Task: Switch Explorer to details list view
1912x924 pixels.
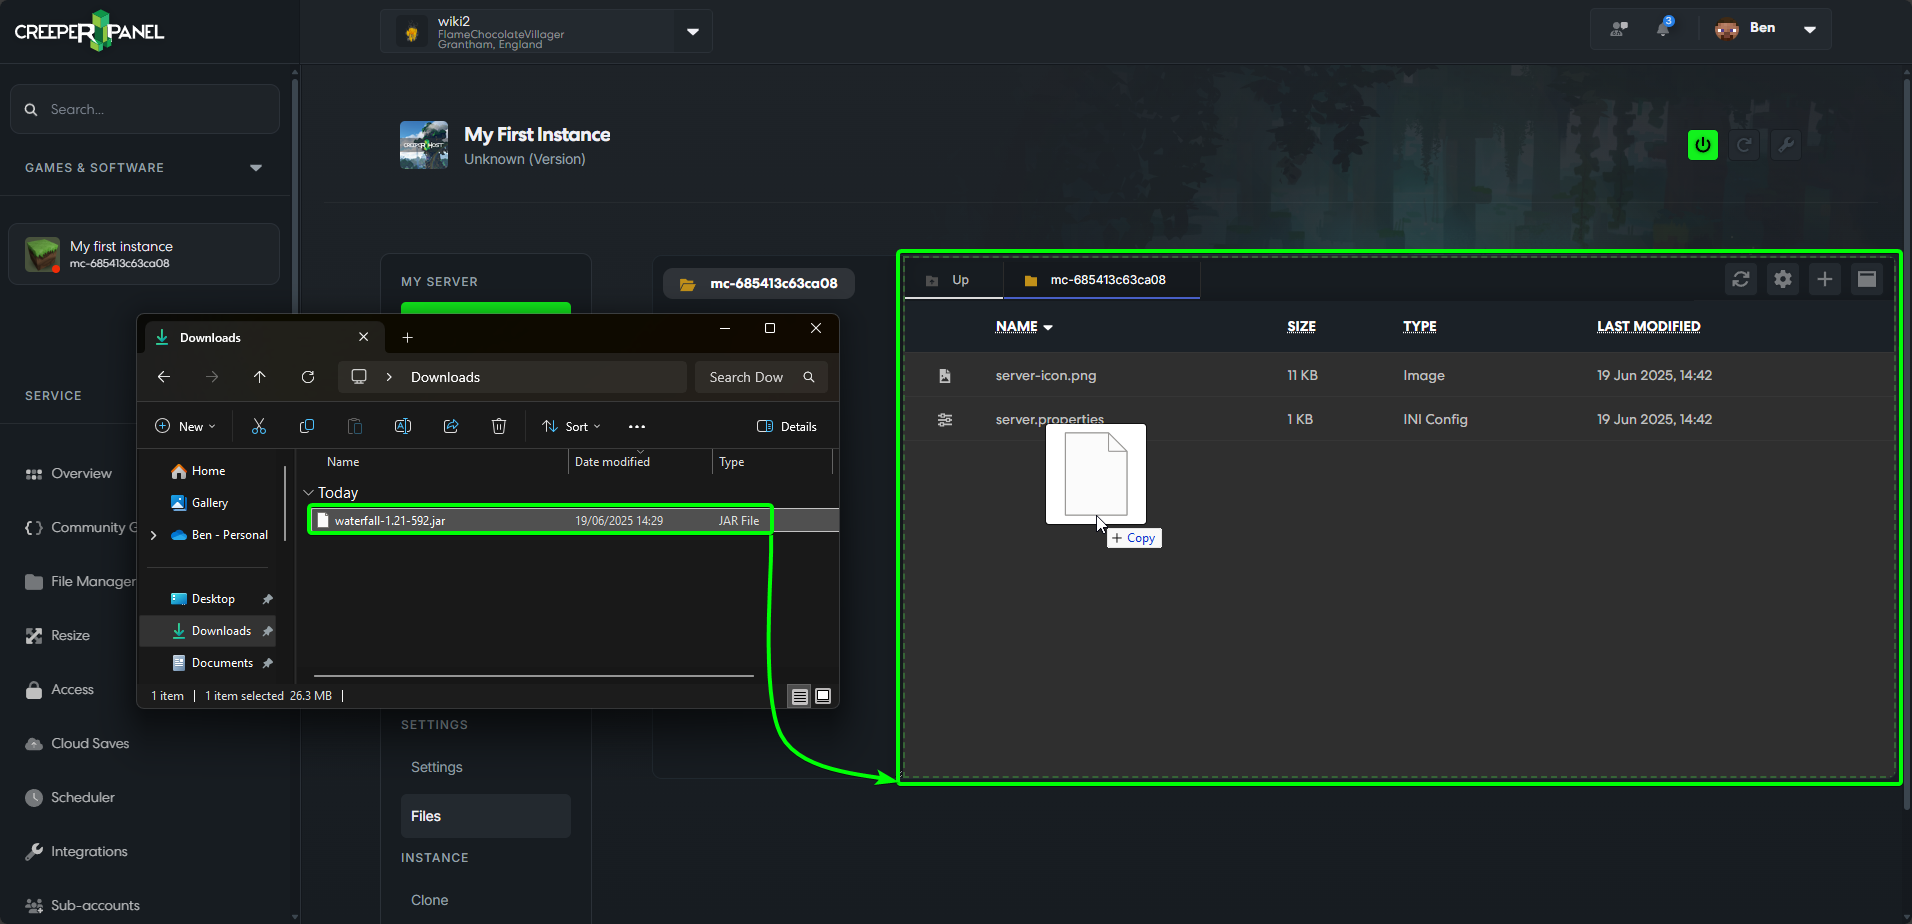Action: [x=799, y=696]
